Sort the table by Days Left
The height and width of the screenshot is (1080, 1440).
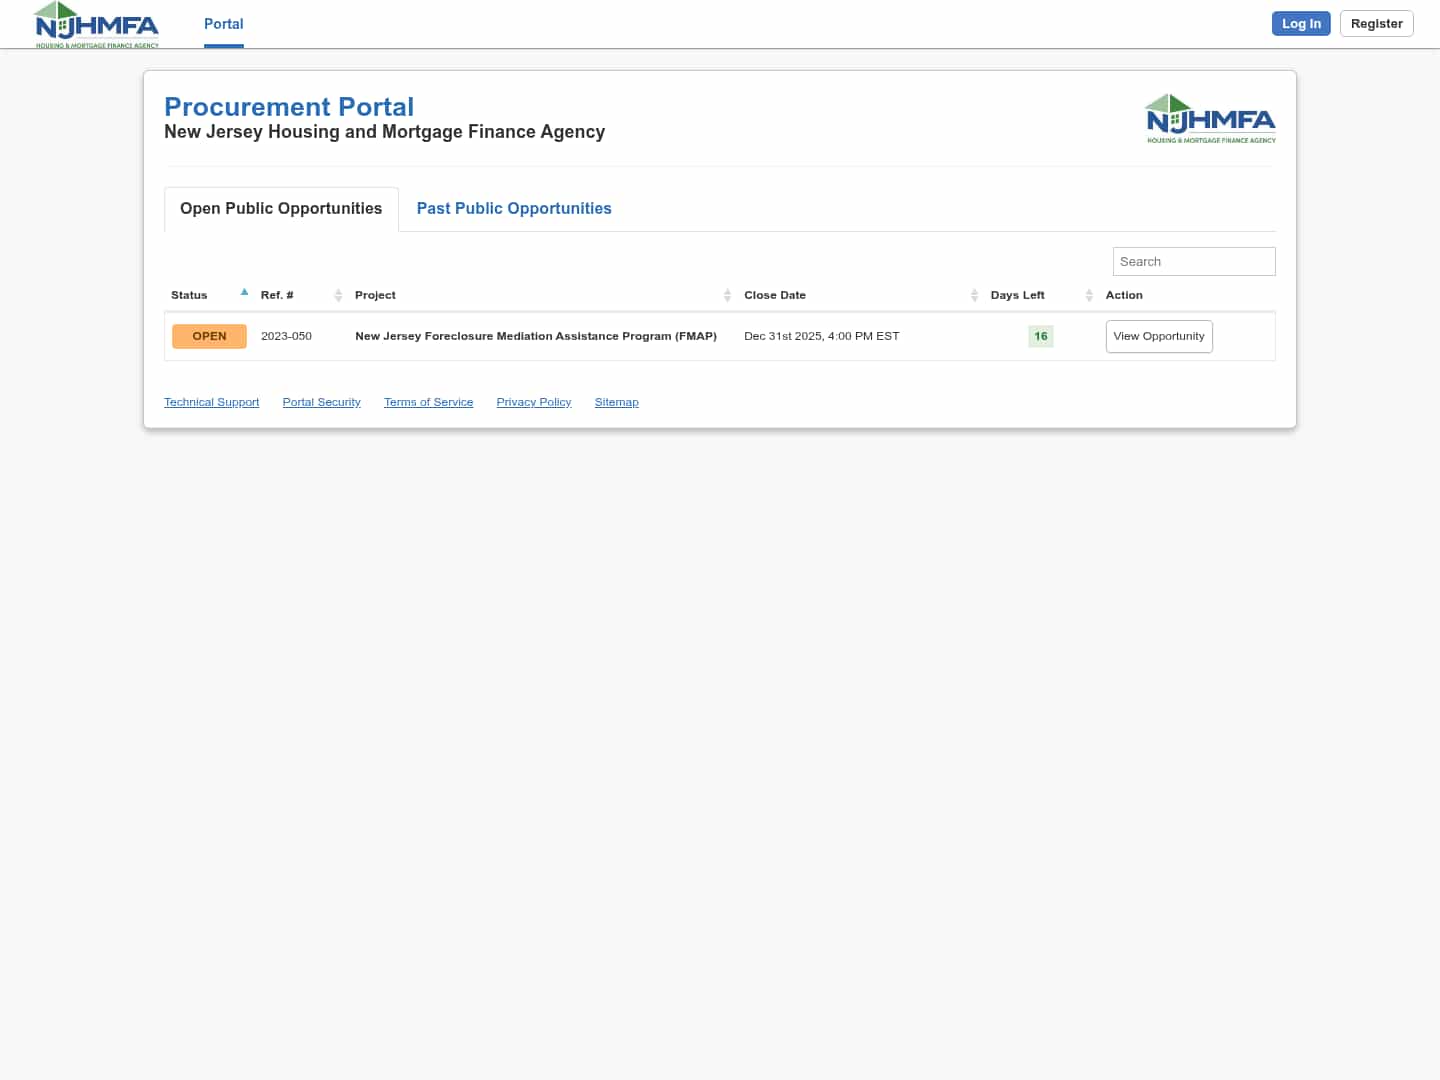pyautogui.click(x=1089, y=295)
